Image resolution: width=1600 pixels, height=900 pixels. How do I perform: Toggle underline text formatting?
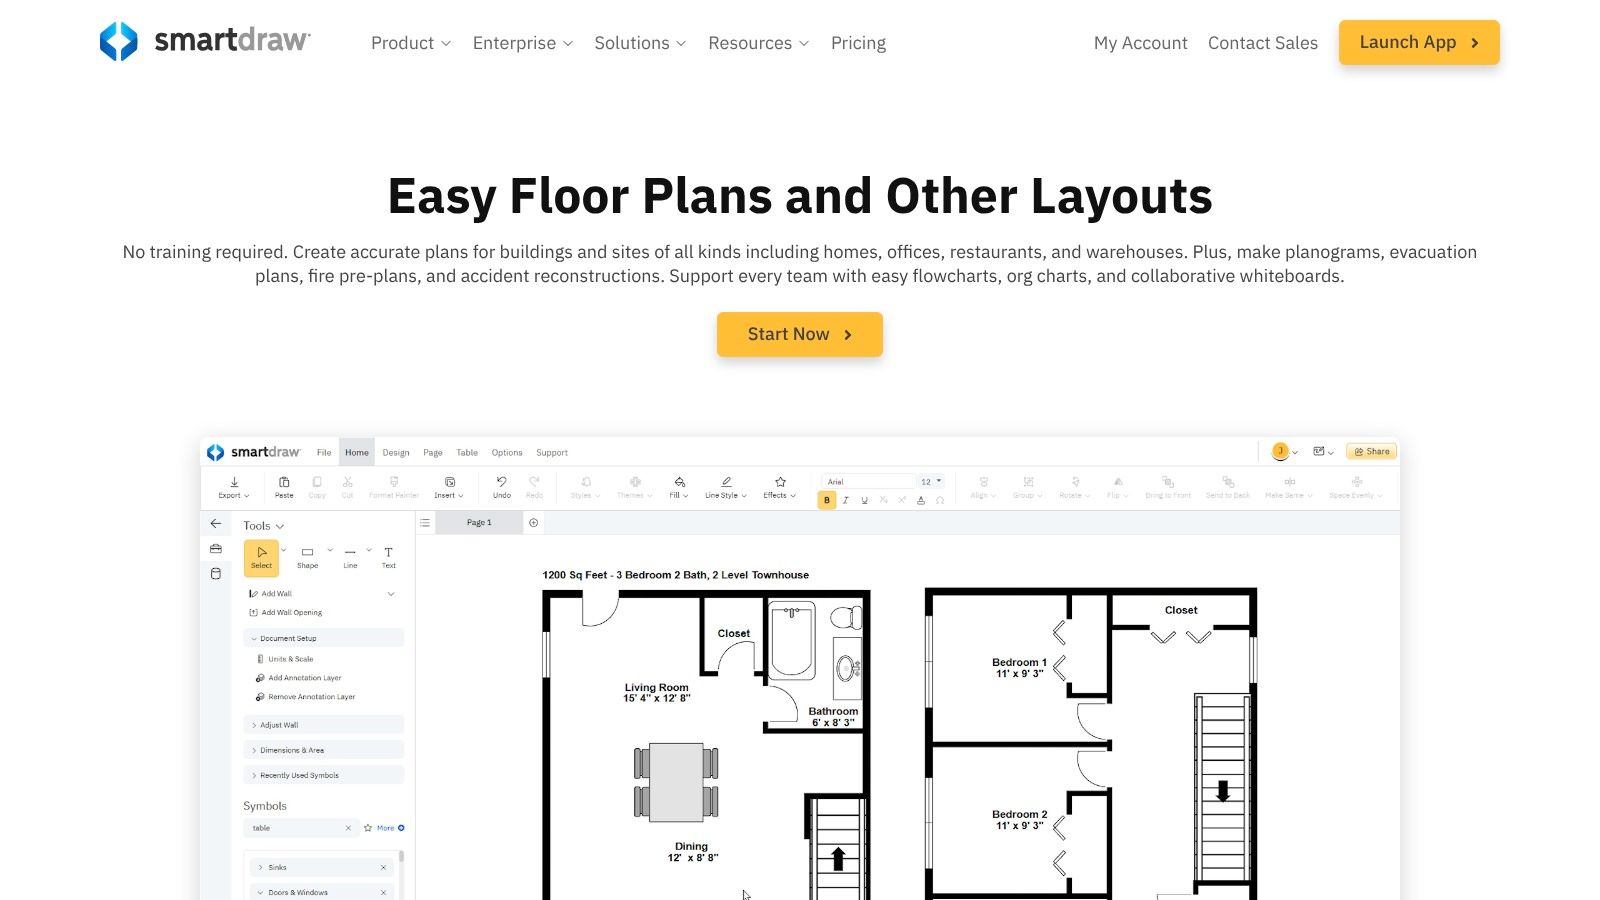pos(865,500)
